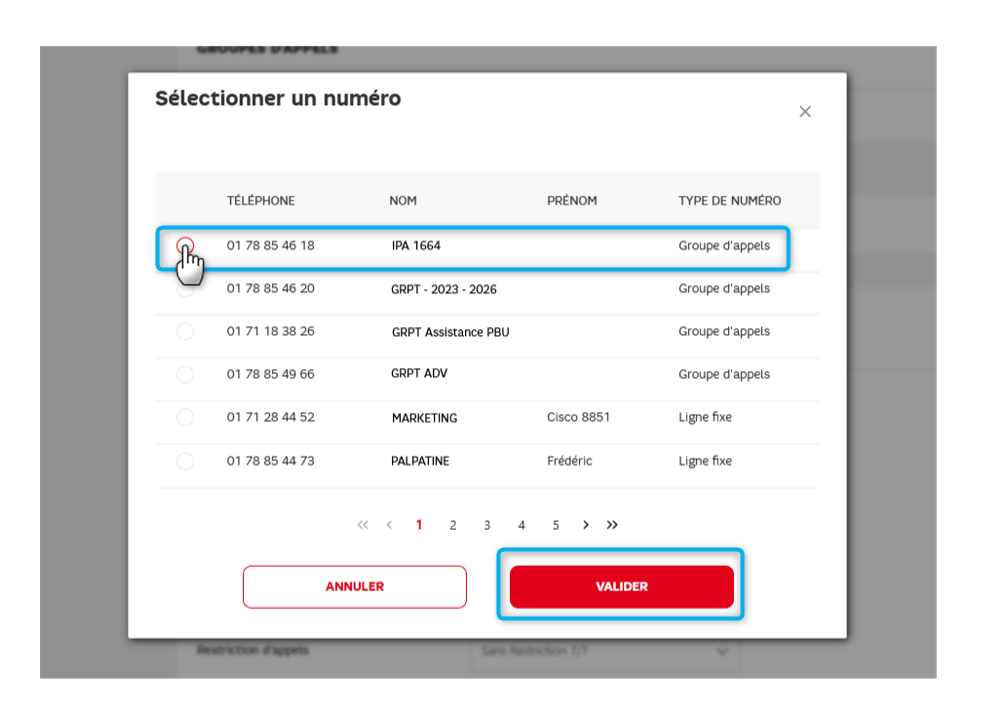Go to next page arrow
This screenshot has height=721, width=985.
pyautogui.click(x=586, y=525)
